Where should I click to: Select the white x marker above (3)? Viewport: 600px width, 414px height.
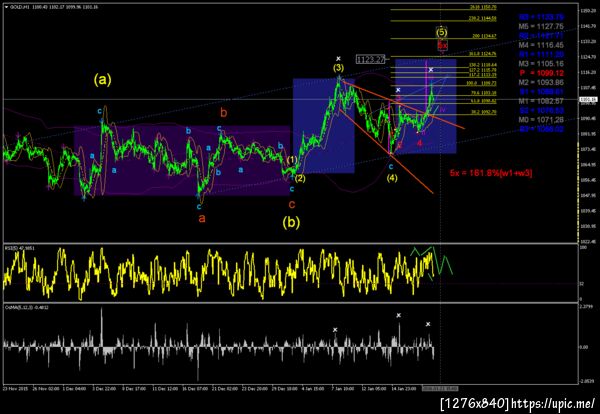338,59
